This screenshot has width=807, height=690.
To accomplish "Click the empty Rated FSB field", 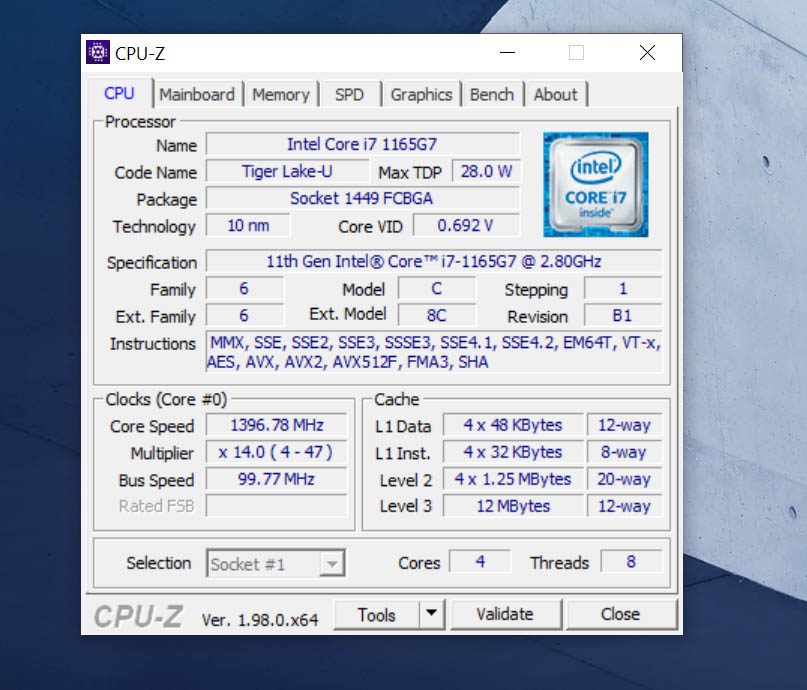I will pos(276,506).
